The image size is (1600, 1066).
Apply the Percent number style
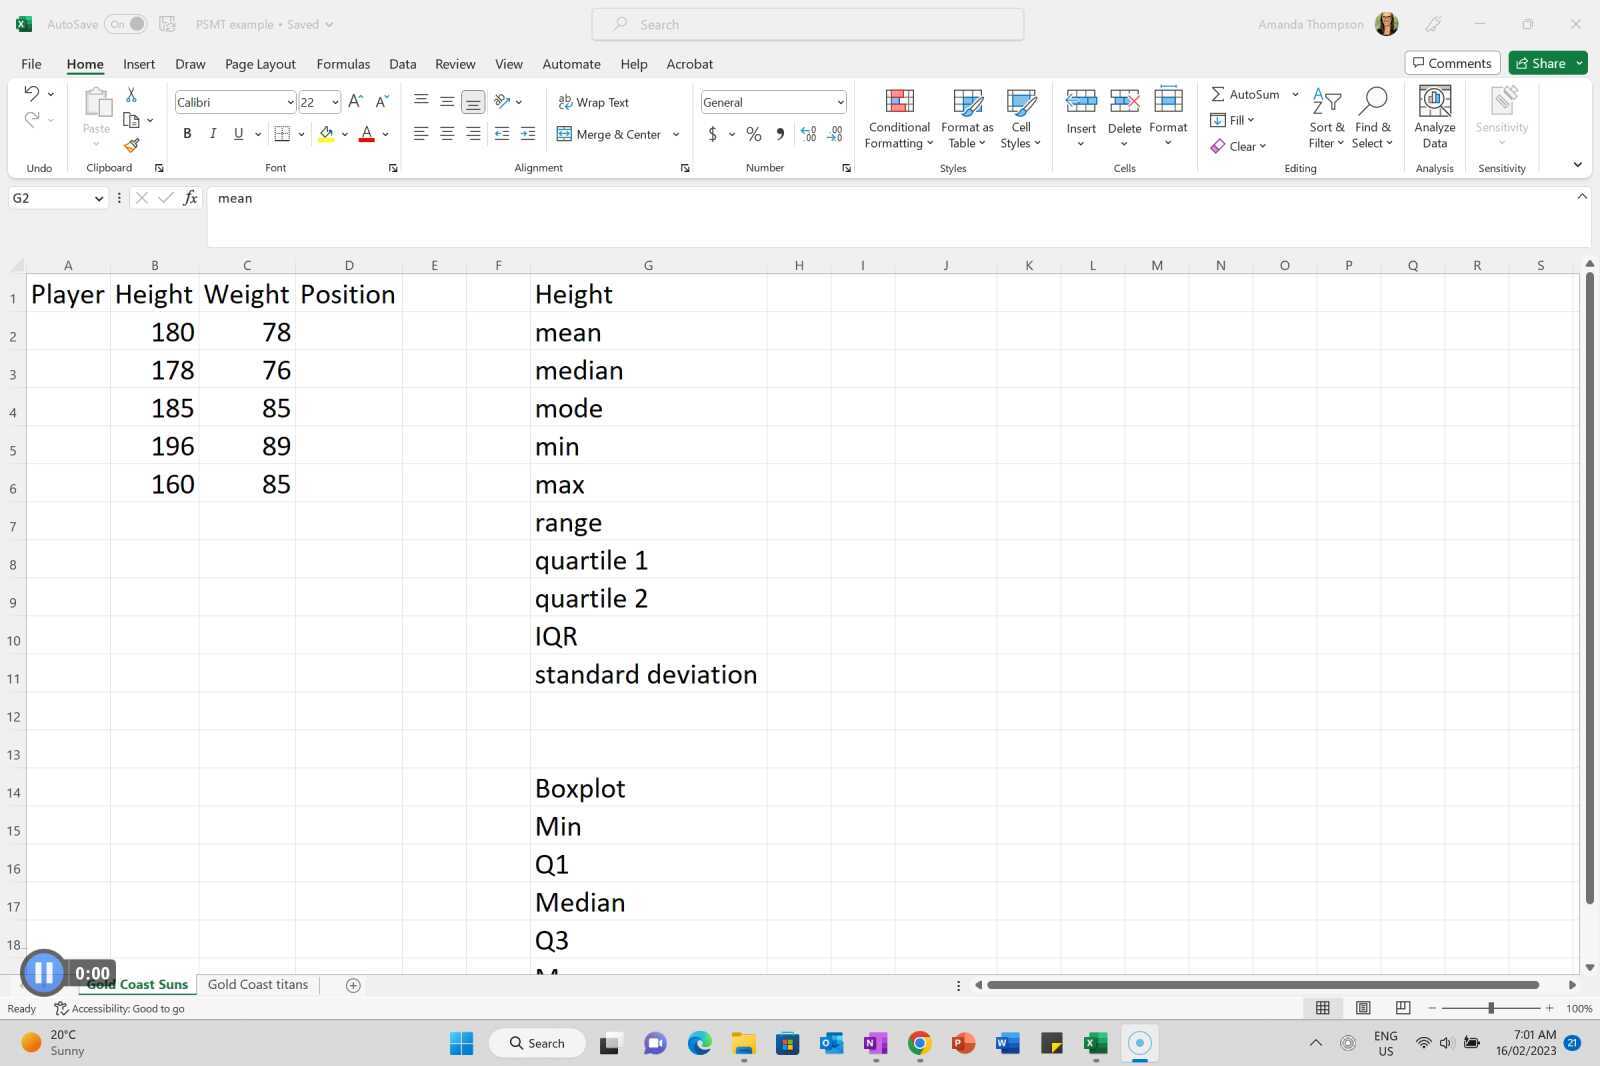(753, 133)
